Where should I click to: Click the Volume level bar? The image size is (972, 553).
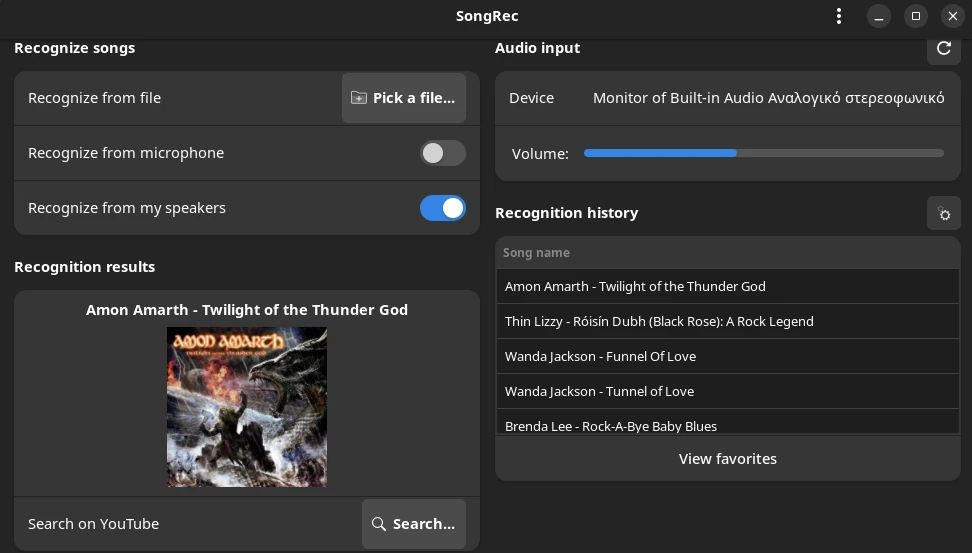point(764,153)
